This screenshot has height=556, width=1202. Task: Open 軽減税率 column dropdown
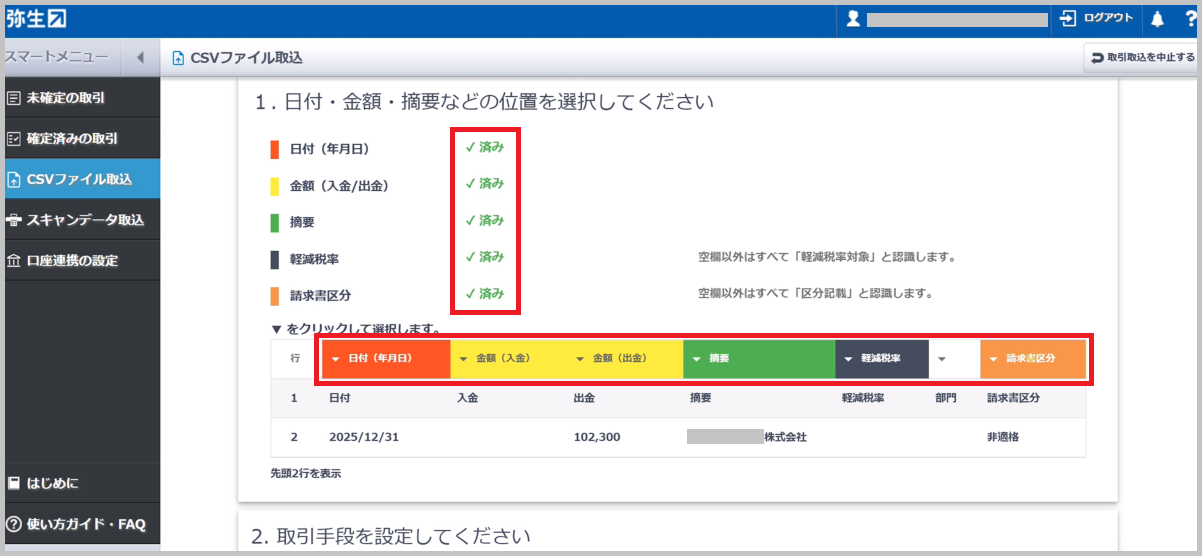click(x=882, y=358)
